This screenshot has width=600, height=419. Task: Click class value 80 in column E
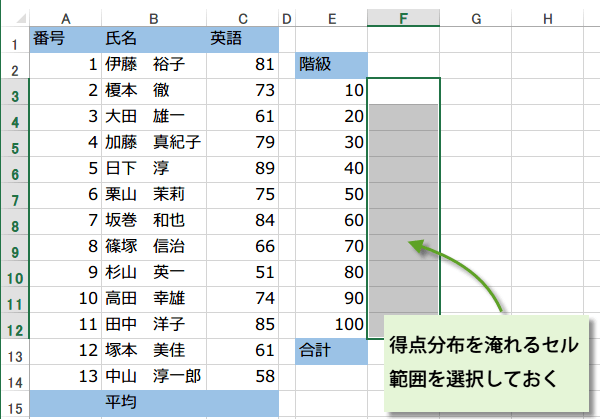pos(331,274)
